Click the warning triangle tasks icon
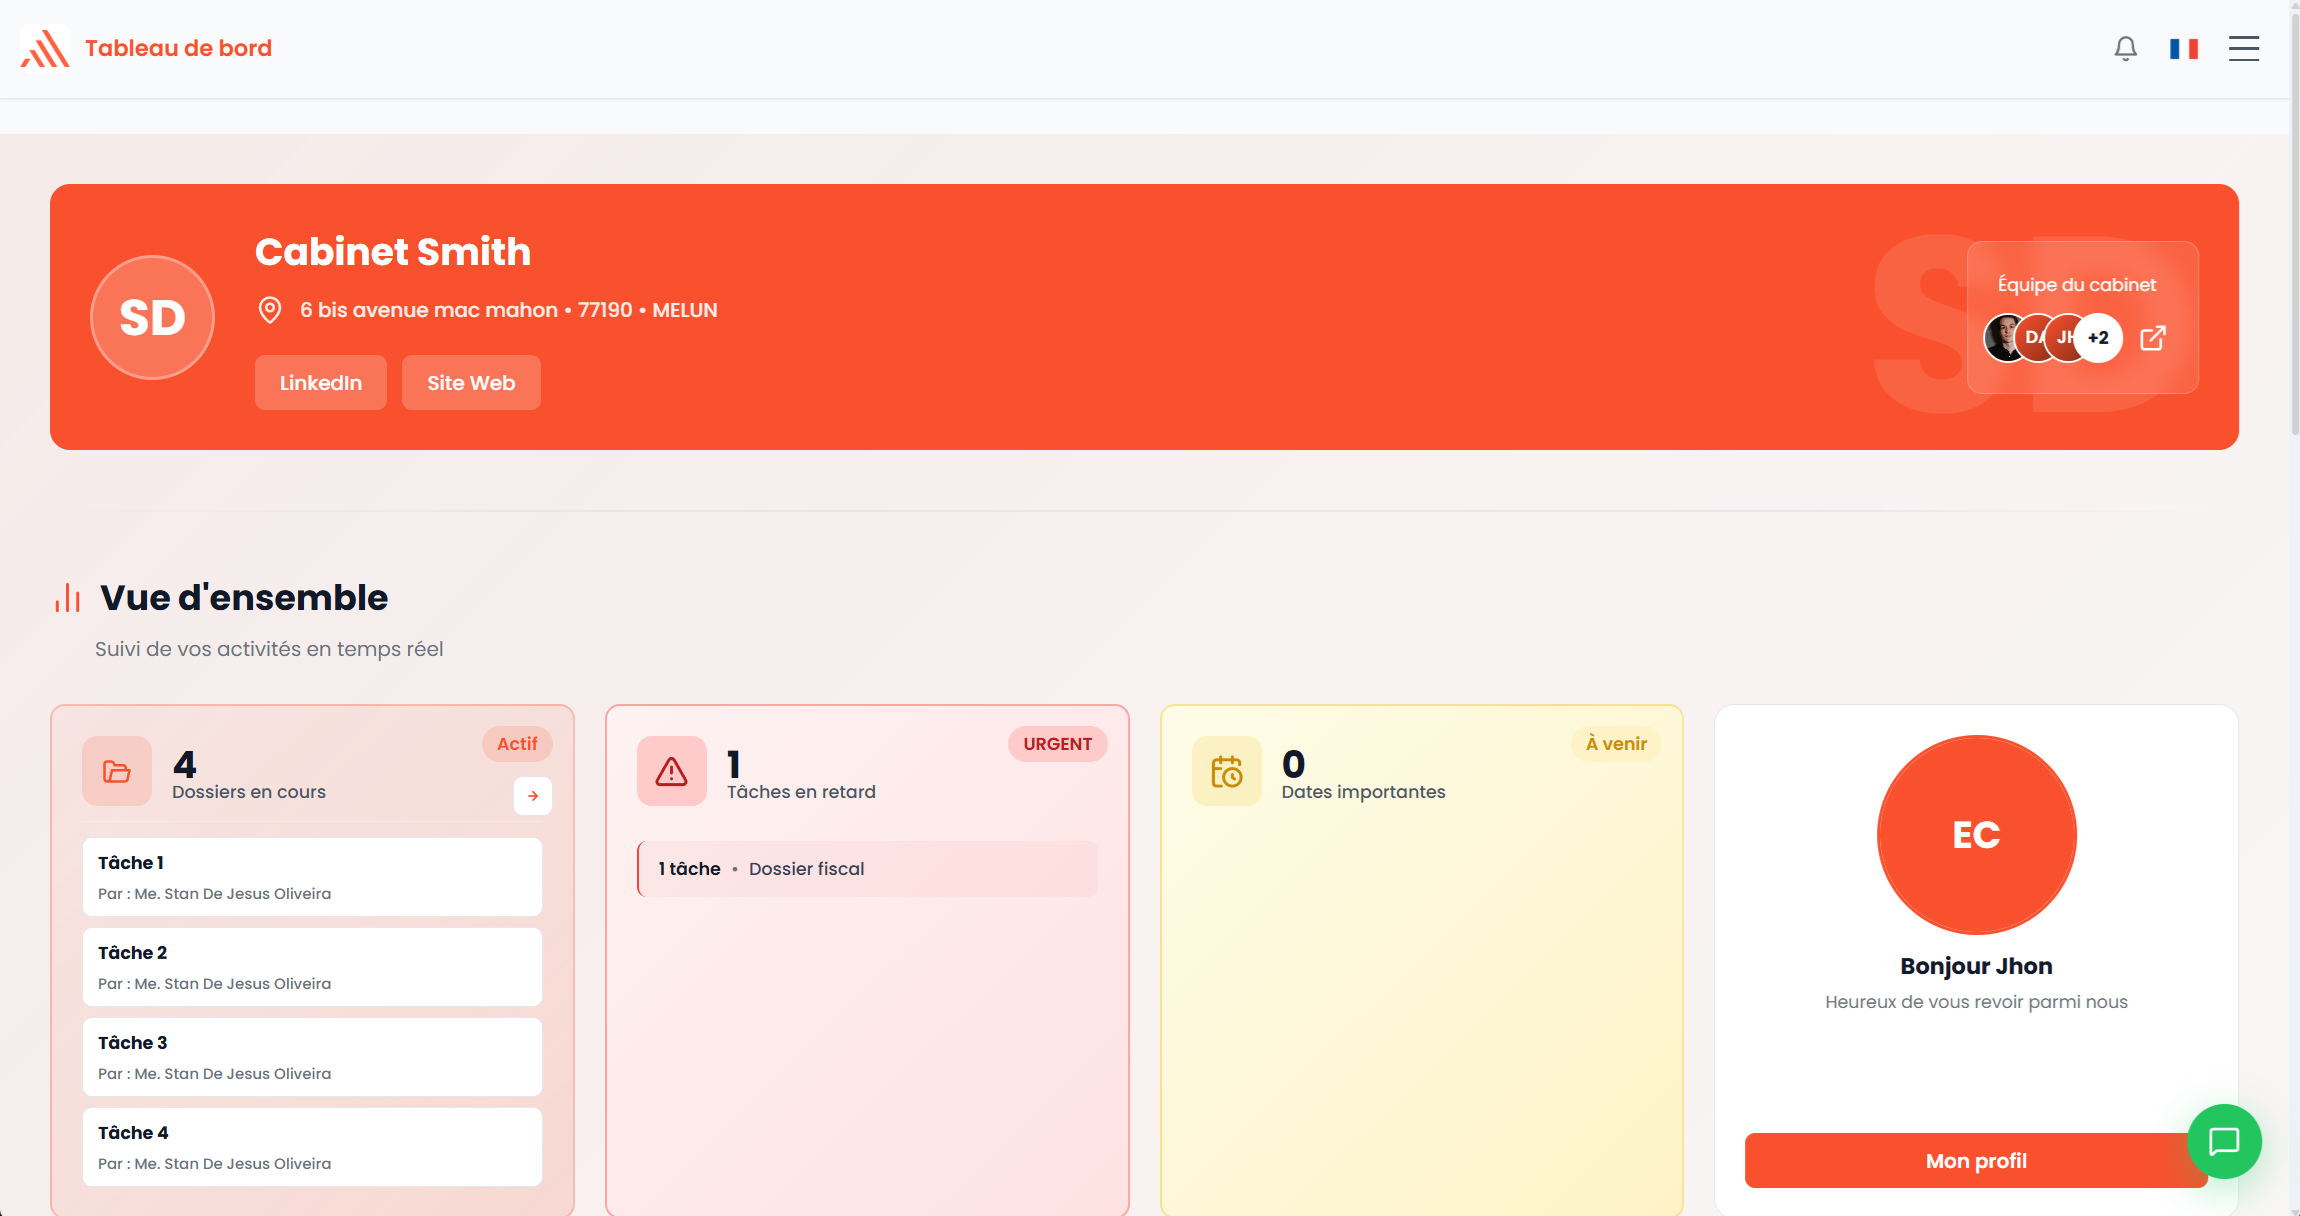 click(671, 771)
